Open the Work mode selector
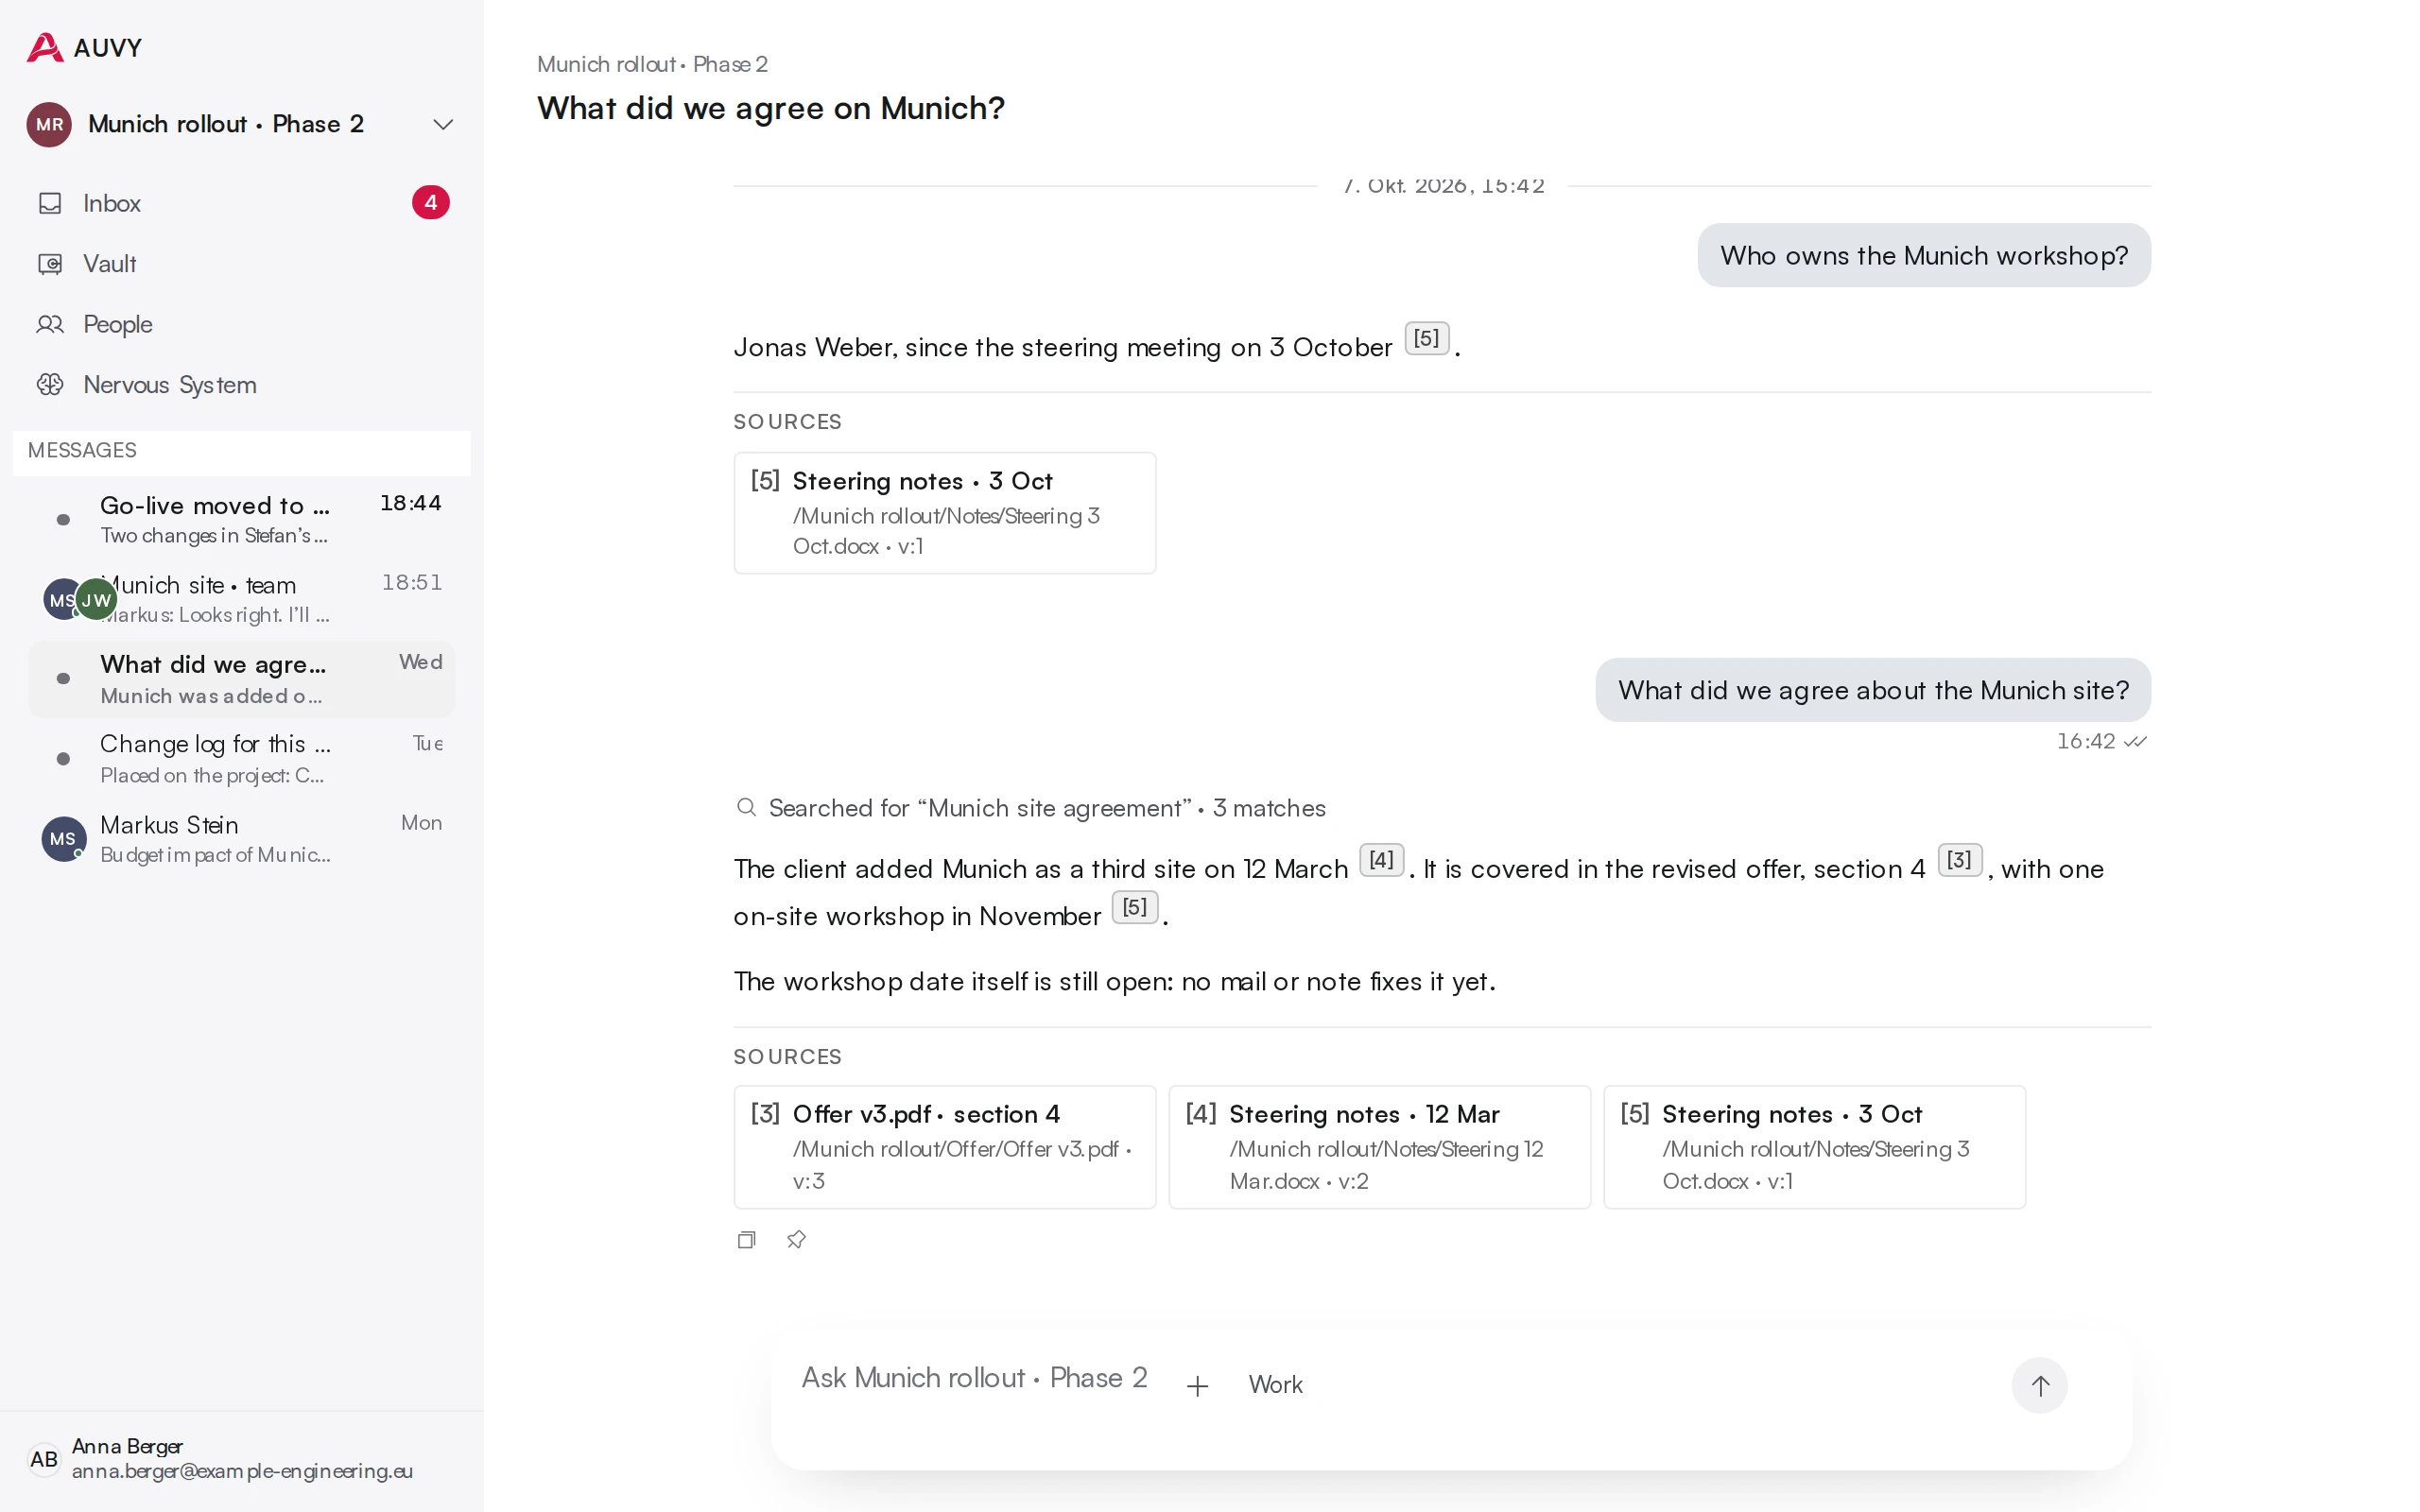This screenshot has height=1512, width=2420. (1275, 1385)
